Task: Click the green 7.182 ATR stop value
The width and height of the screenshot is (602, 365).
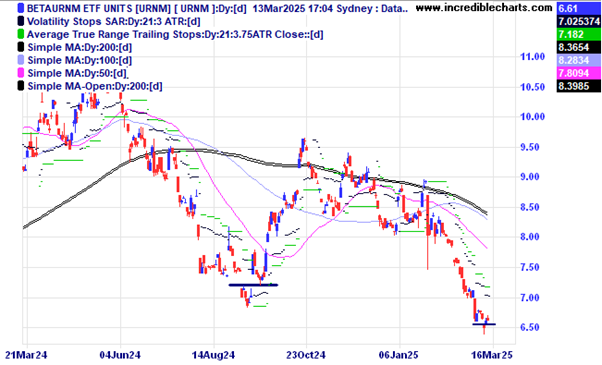Action: 579,35
